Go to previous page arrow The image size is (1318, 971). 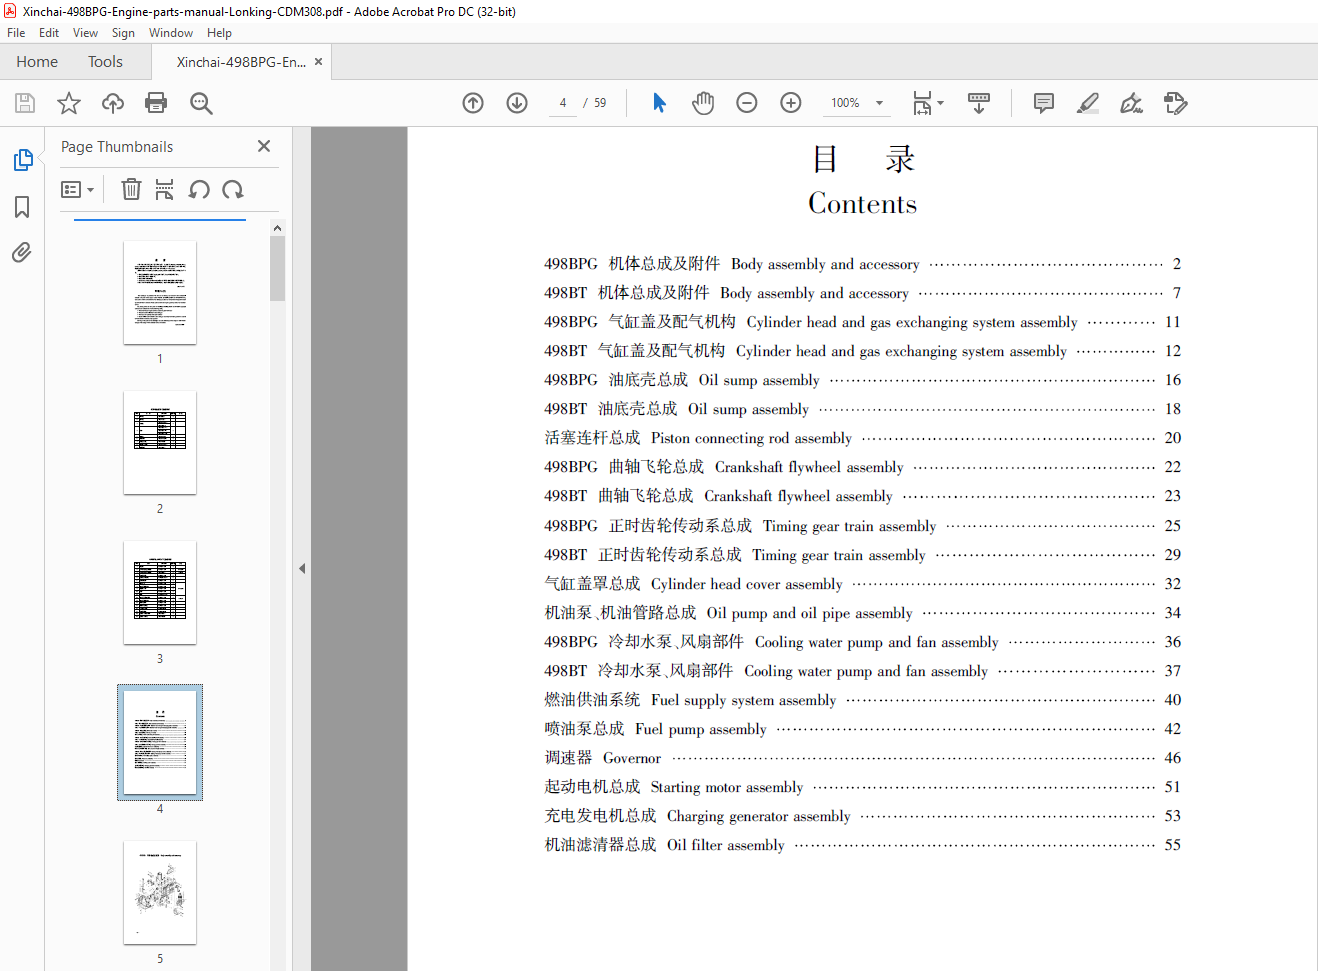point(473,103)
